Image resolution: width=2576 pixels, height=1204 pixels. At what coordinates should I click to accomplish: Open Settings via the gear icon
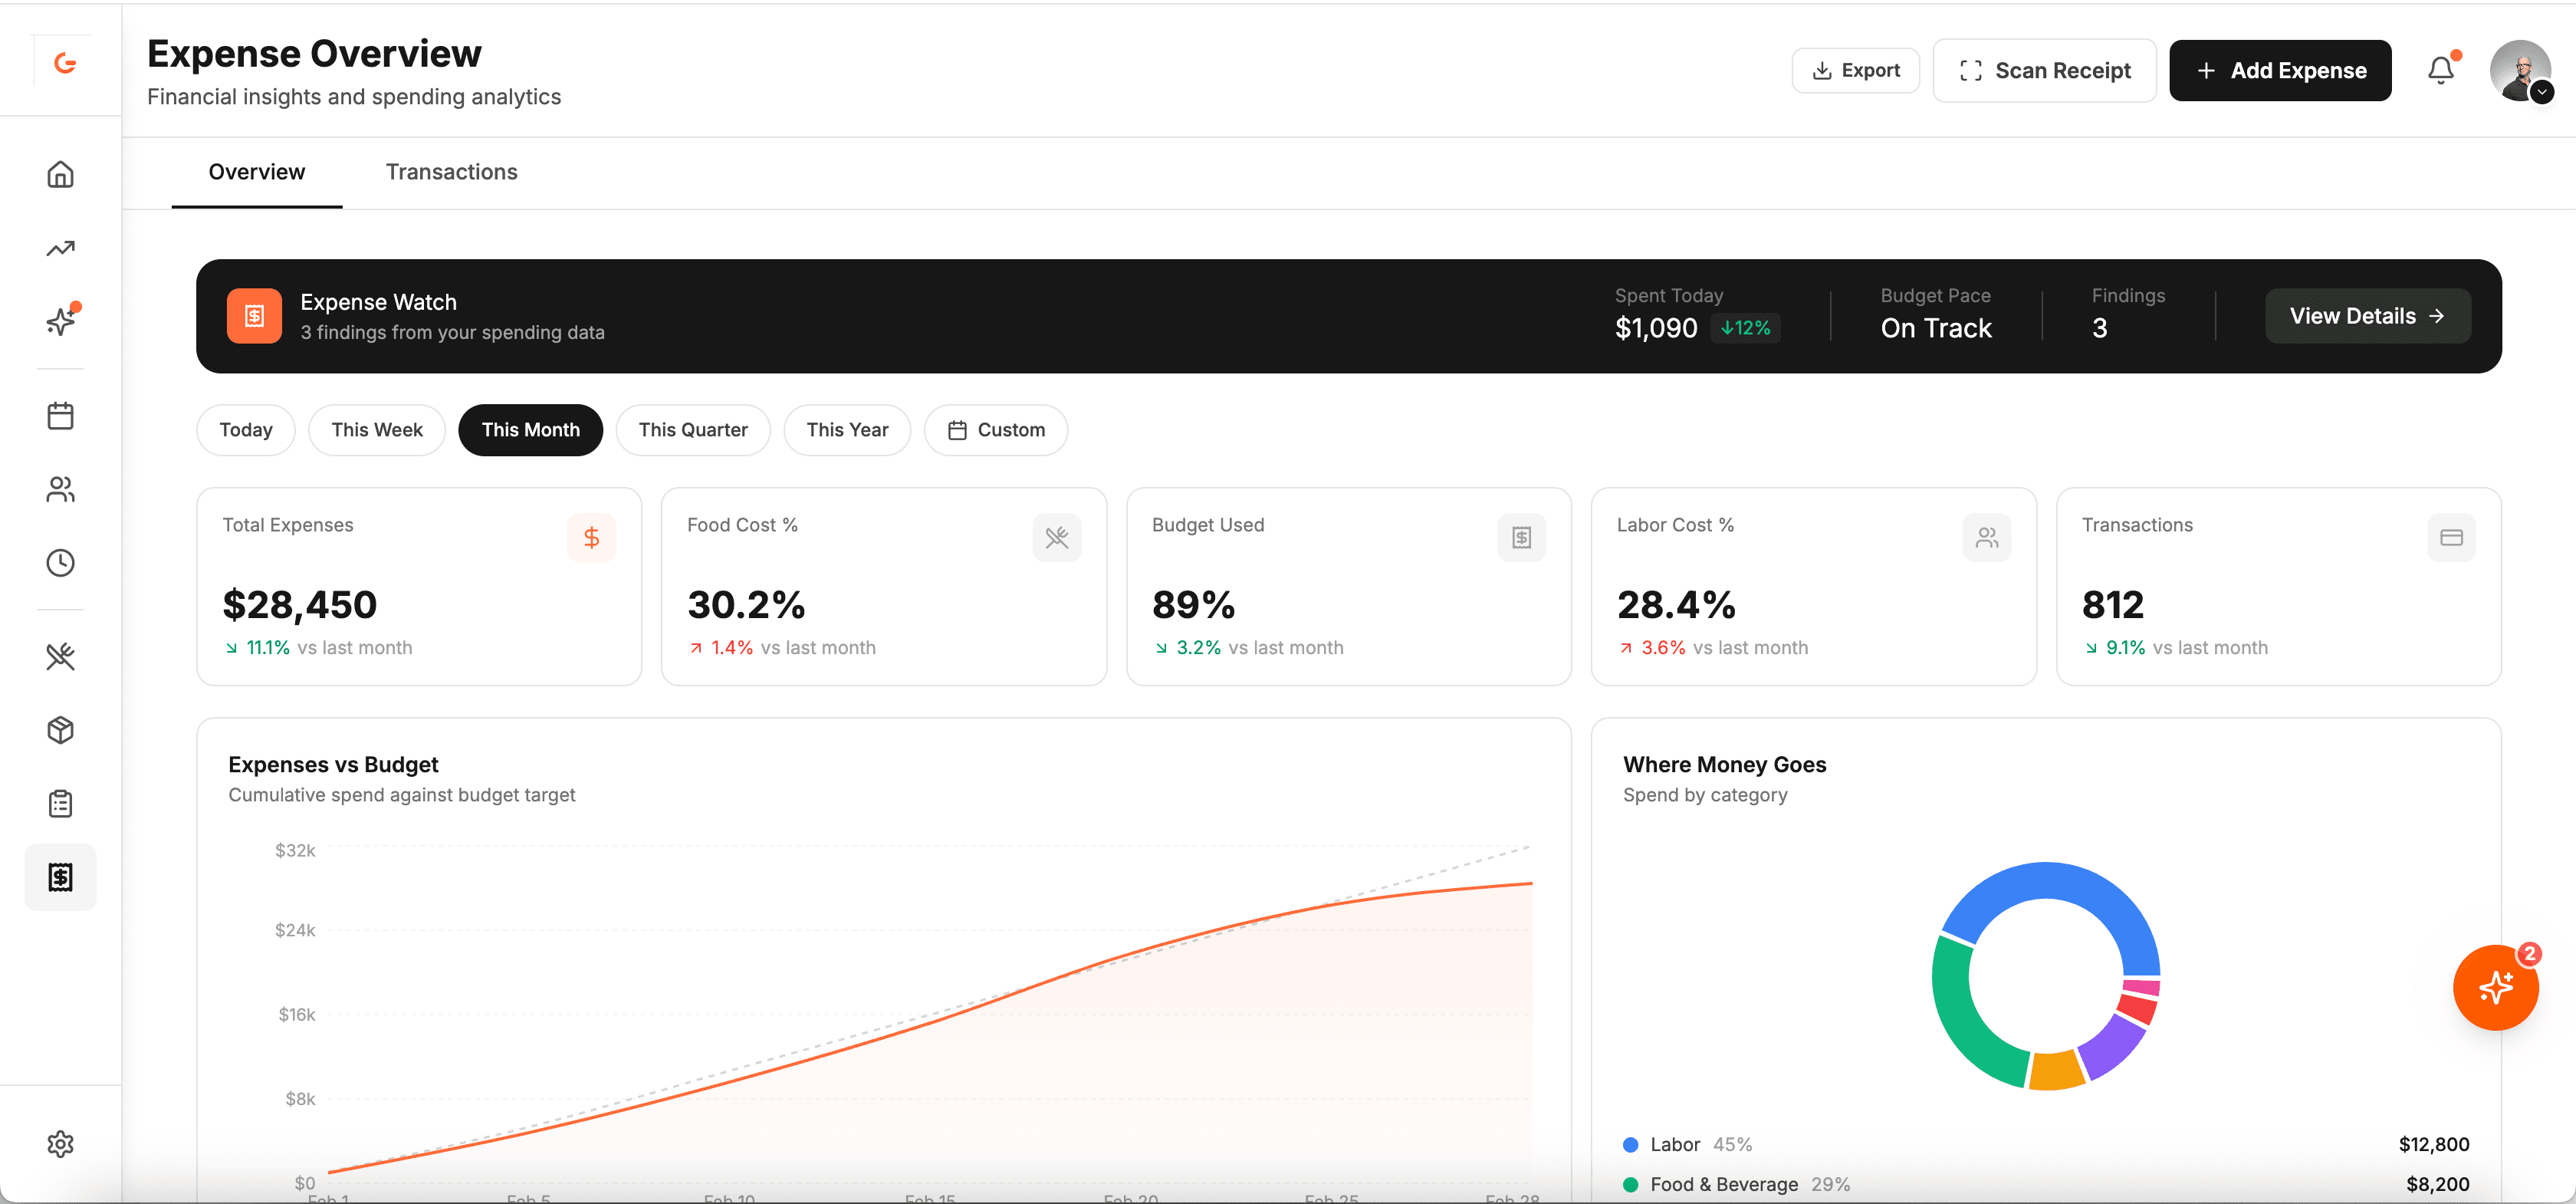(60, 1143)
